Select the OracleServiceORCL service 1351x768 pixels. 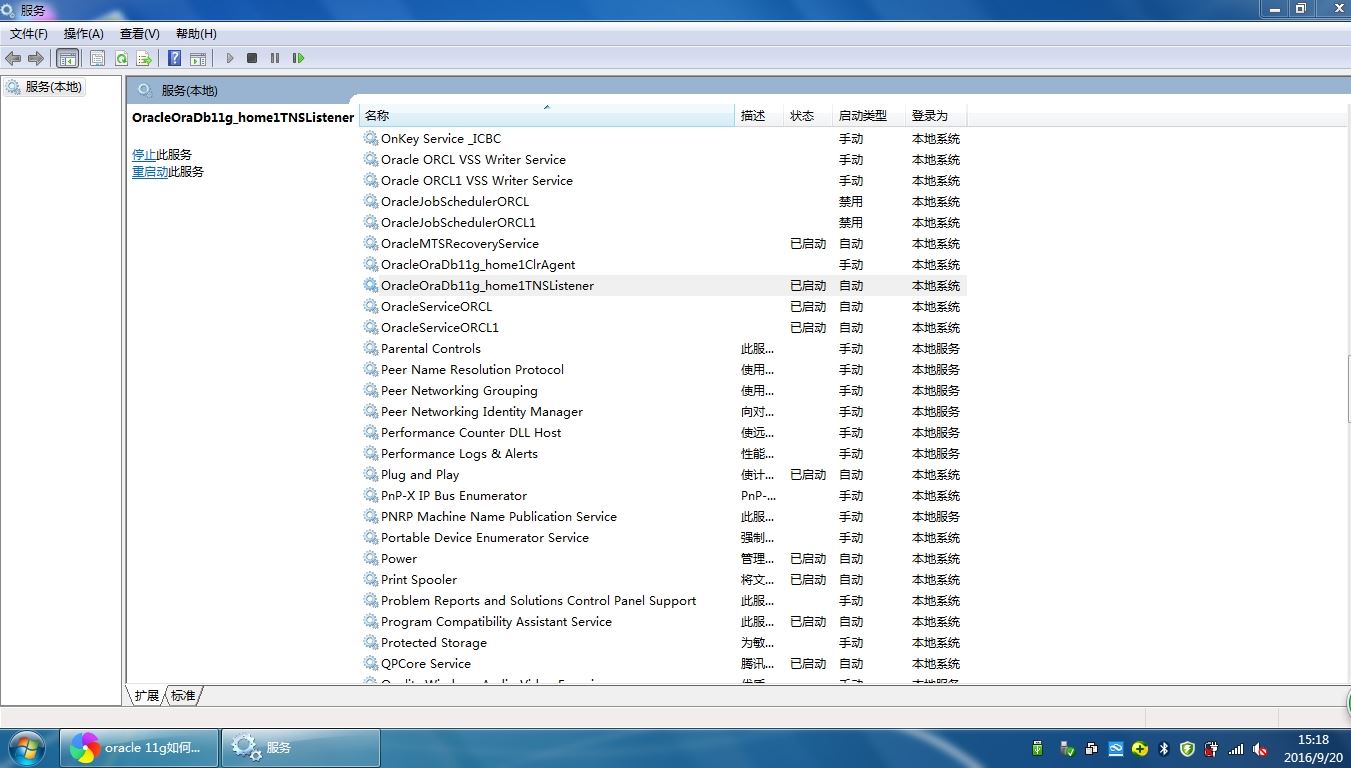point(664,307)
